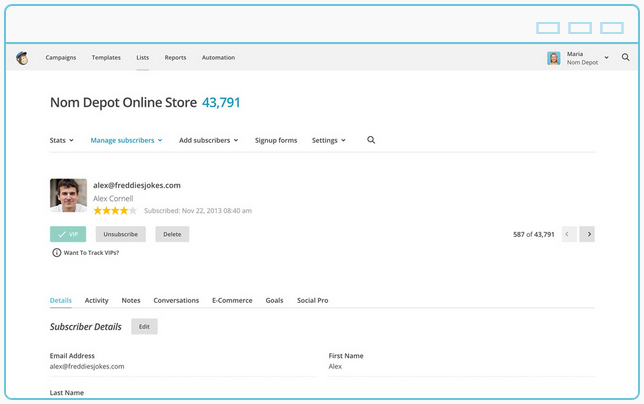The image size is (644, 404).
Task: Switch to the Notes tab
Action: 131,301
